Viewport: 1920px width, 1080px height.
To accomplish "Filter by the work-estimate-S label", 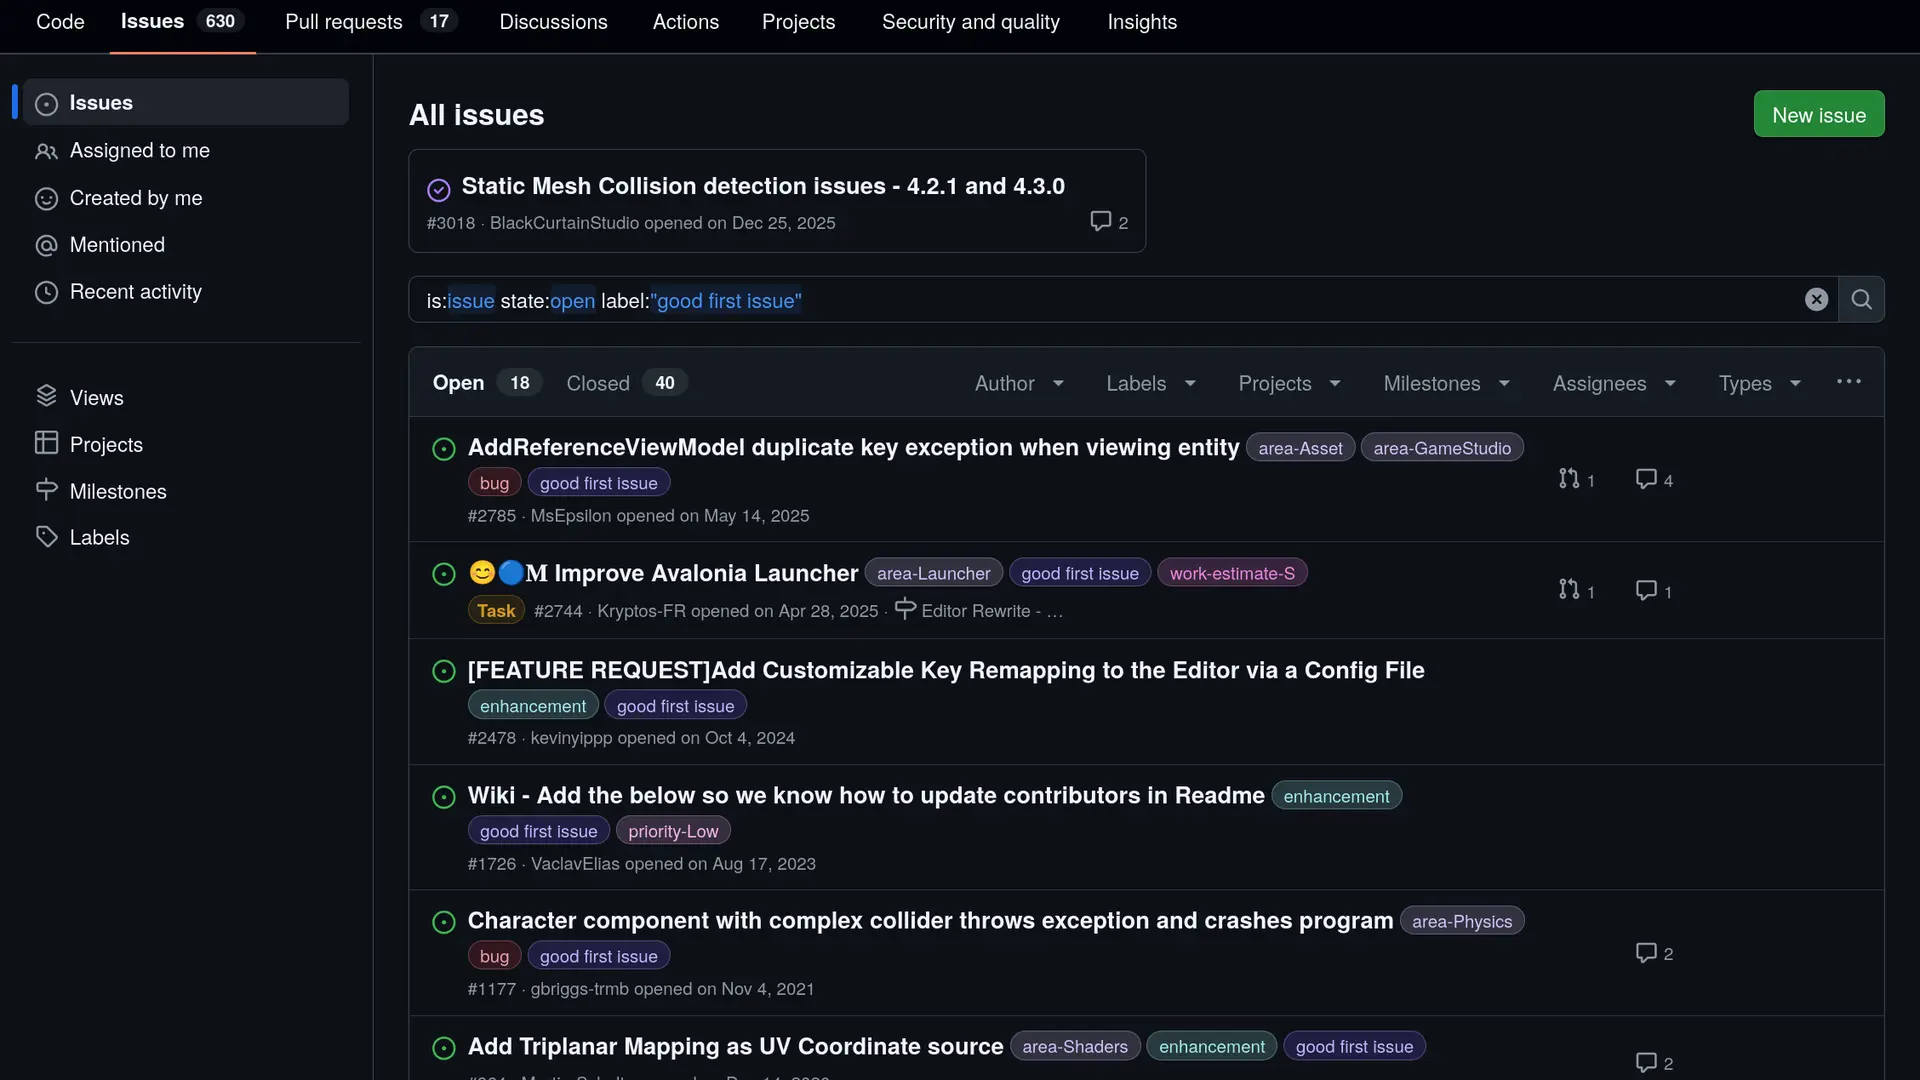I will (1232, 573).
